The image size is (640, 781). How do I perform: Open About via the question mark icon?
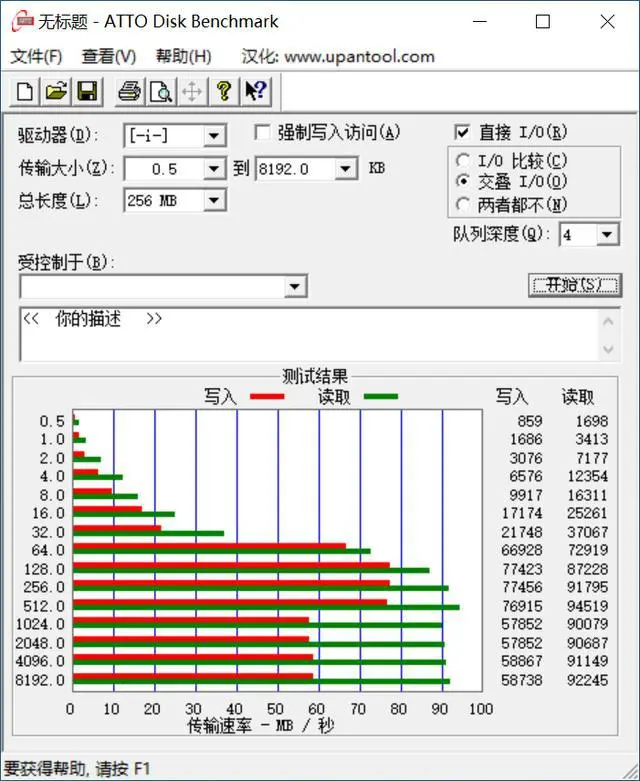224,92
